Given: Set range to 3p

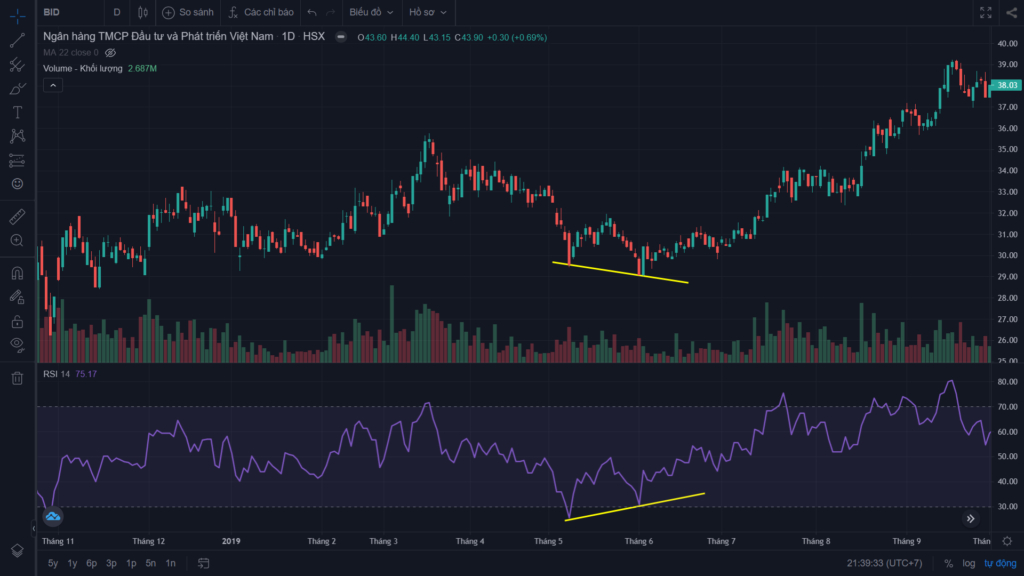Looking at the screenshot, I should [x=112, y=564].
